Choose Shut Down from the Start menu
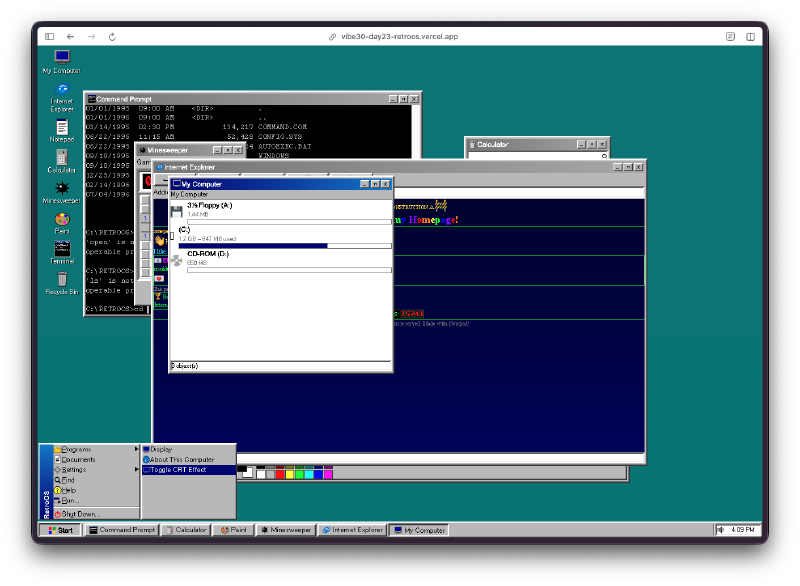This screenshot has width=800, height=586. click(81, 513)
